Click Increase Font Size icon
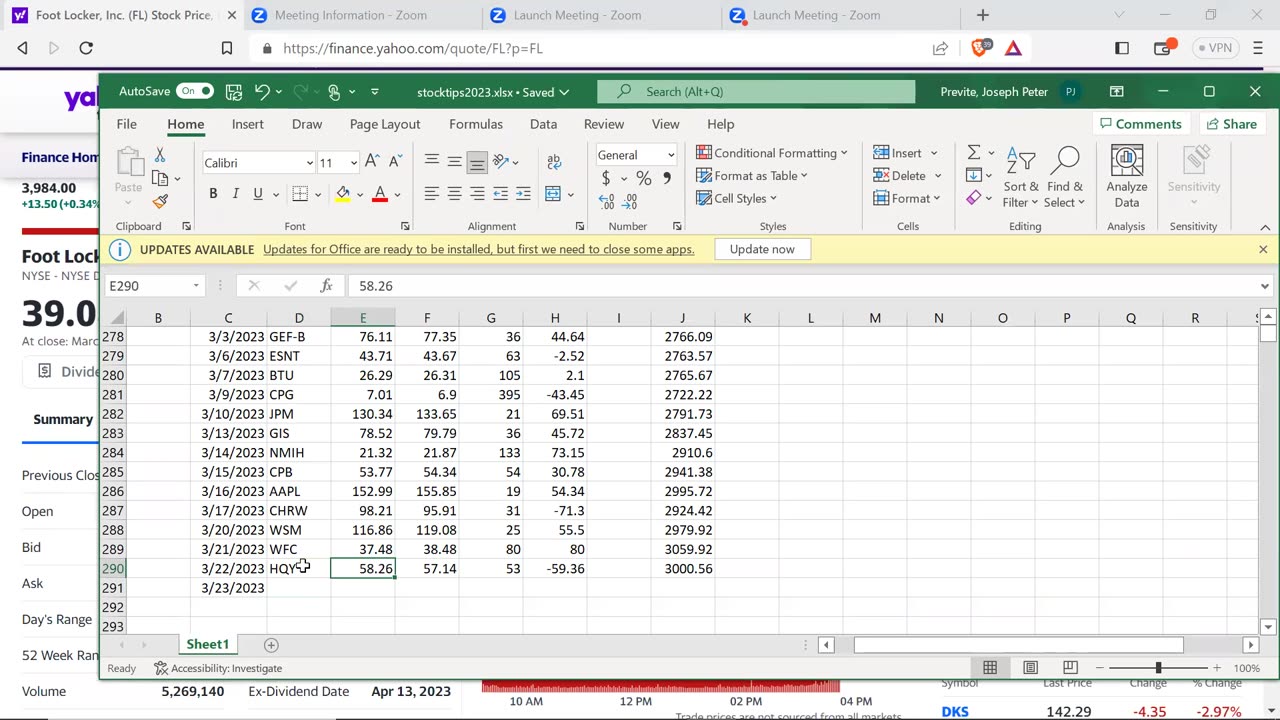Screen dimensions: 1280x720 (x=372, y=161)
